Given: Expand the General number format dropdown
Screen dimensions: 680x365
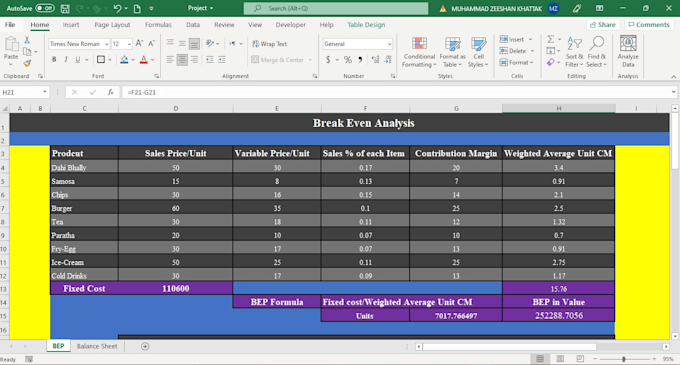Looking at the screenshot, I should 389,44.
